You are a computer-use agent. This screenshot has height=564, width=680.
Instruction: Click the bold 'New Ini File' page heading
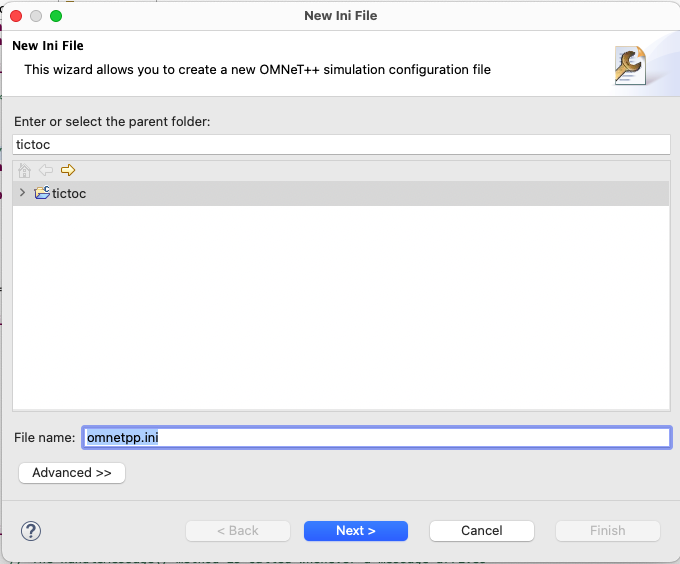coord(48,46)
